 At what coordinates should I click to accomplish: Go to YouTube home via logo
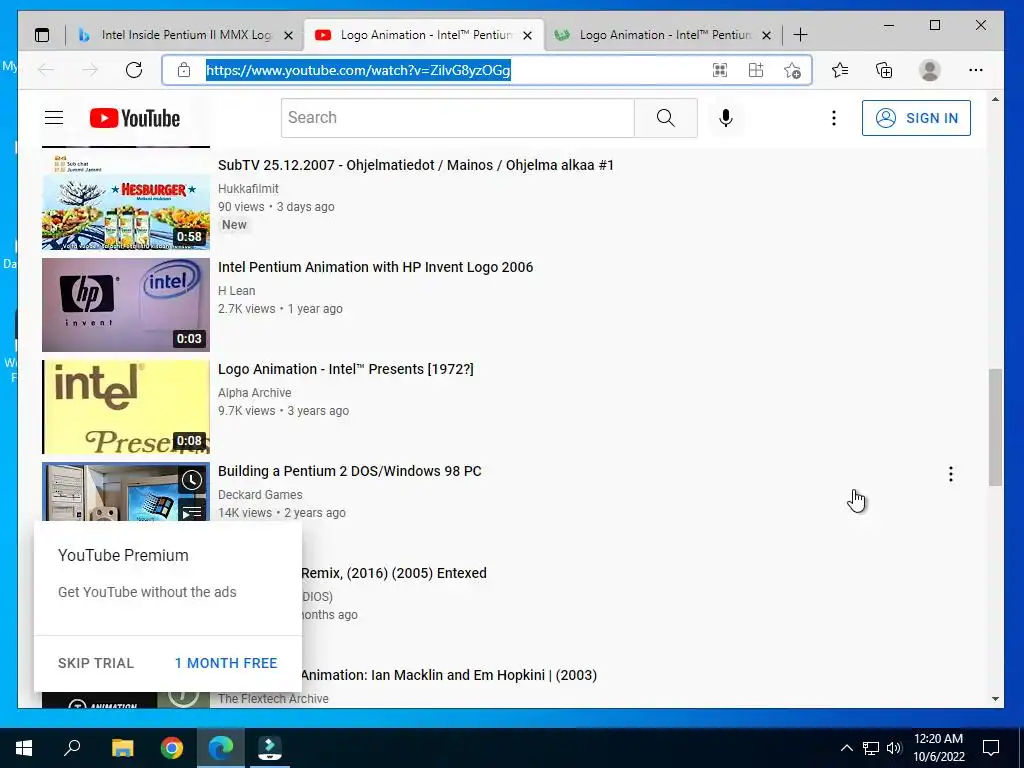click(135, 118)
